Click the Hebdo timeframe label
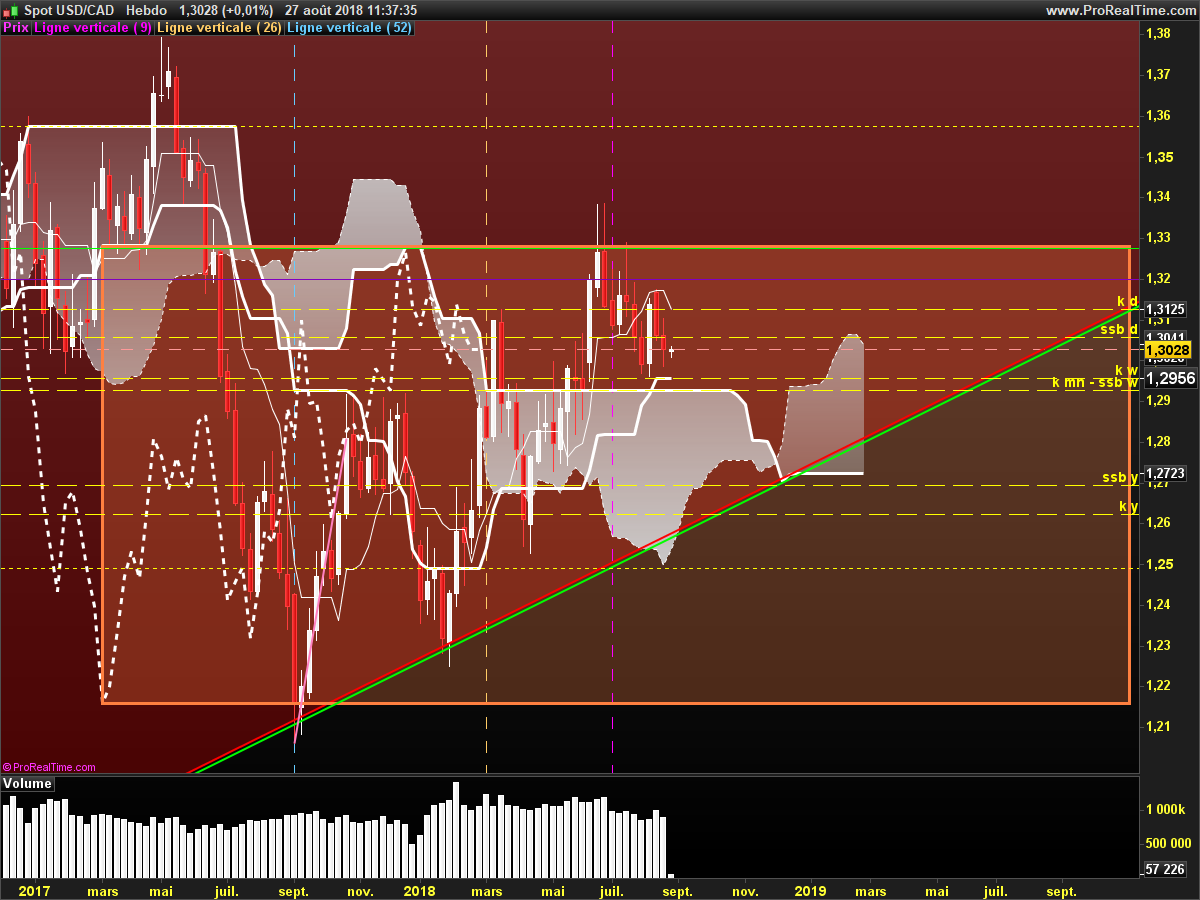Image resolution: width=1200 pixels, height=900 pixels. tap(146, 10)
